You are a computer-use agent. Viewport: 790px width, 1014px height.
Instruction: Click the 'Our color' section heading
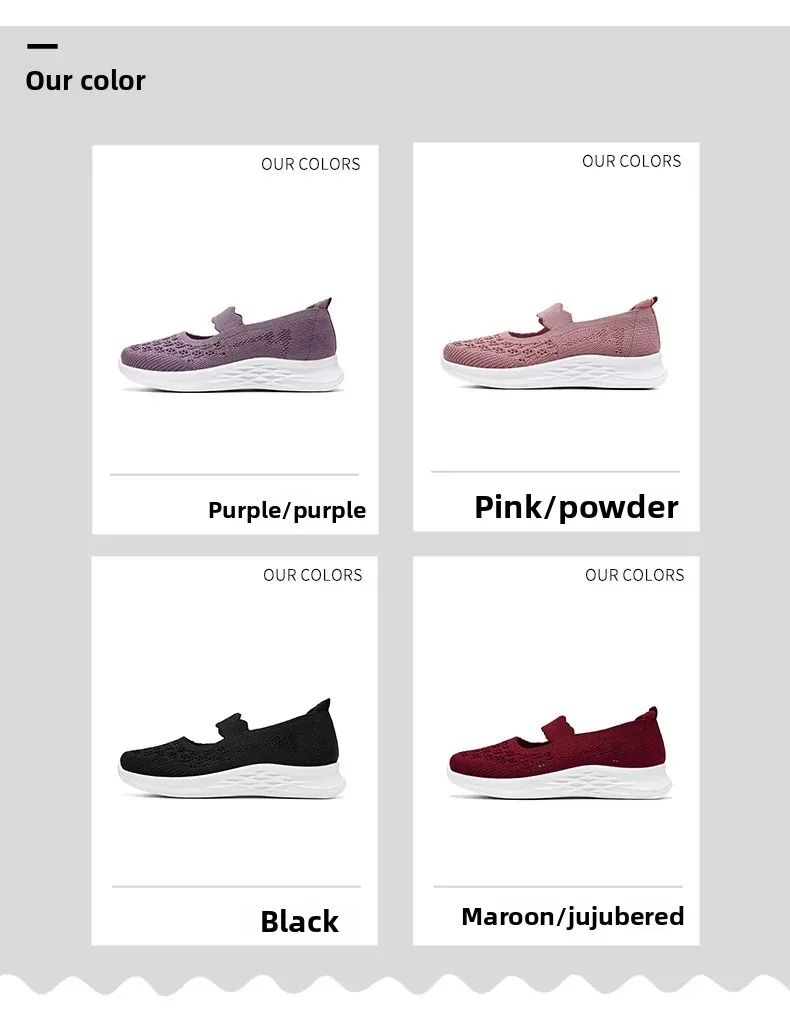click(85, 81)
